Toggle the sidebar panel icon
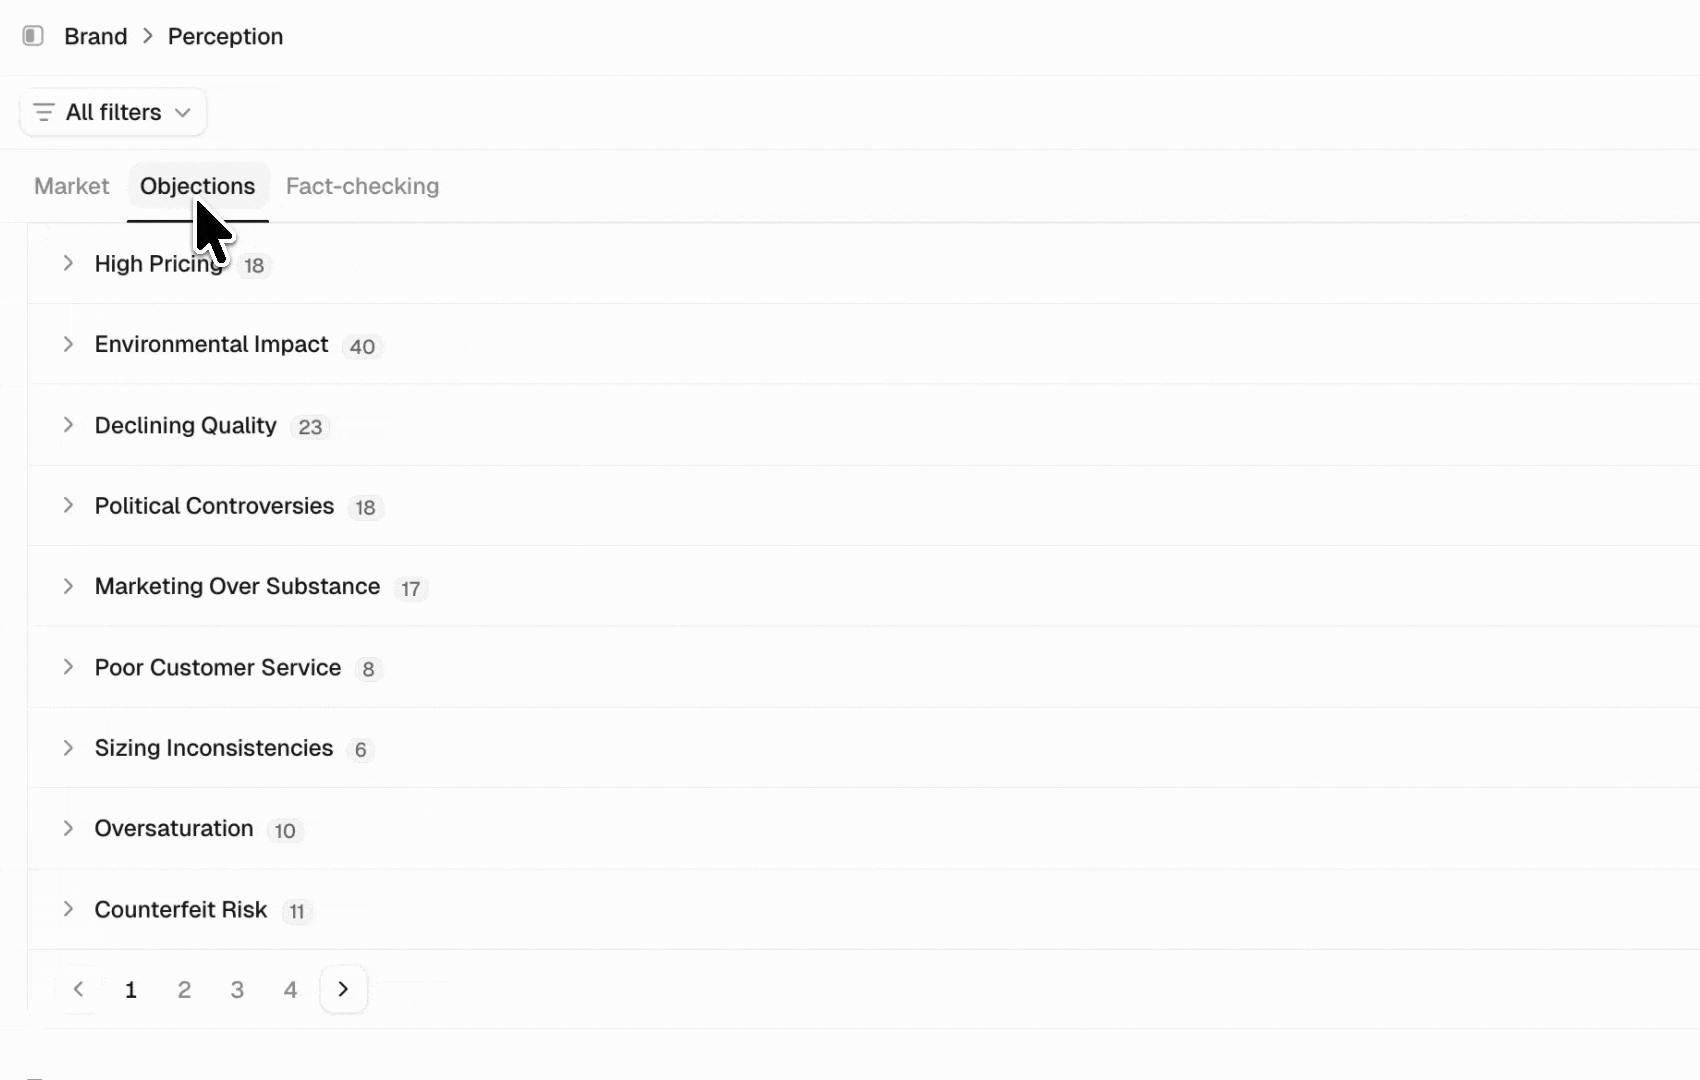The width and height of the screenshot is (1700, 1080). point(33,36)
